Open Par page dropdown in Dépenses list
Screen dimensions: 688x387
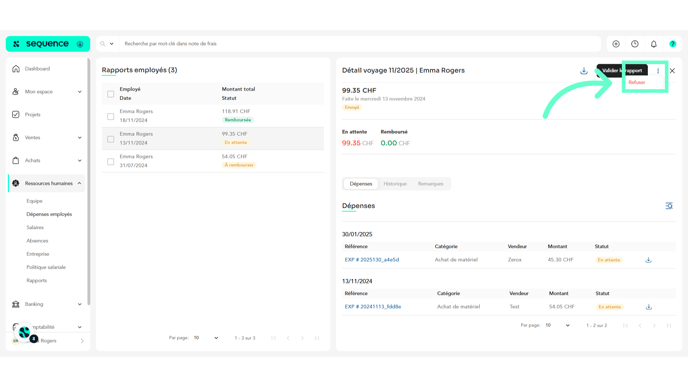(557, 325)
